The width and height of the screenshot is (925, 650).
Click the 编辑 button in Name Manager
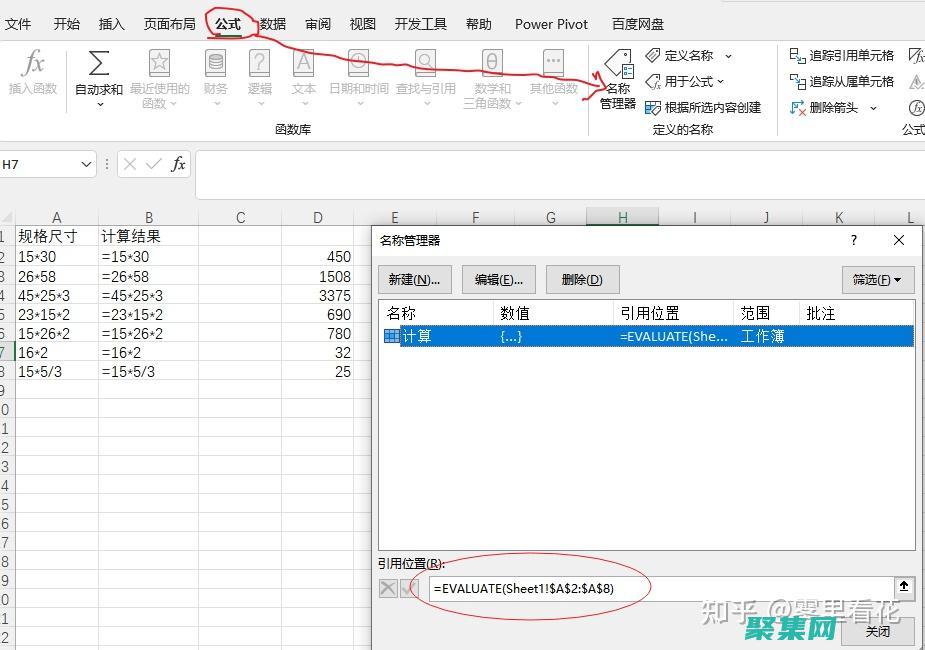point(498,279)
